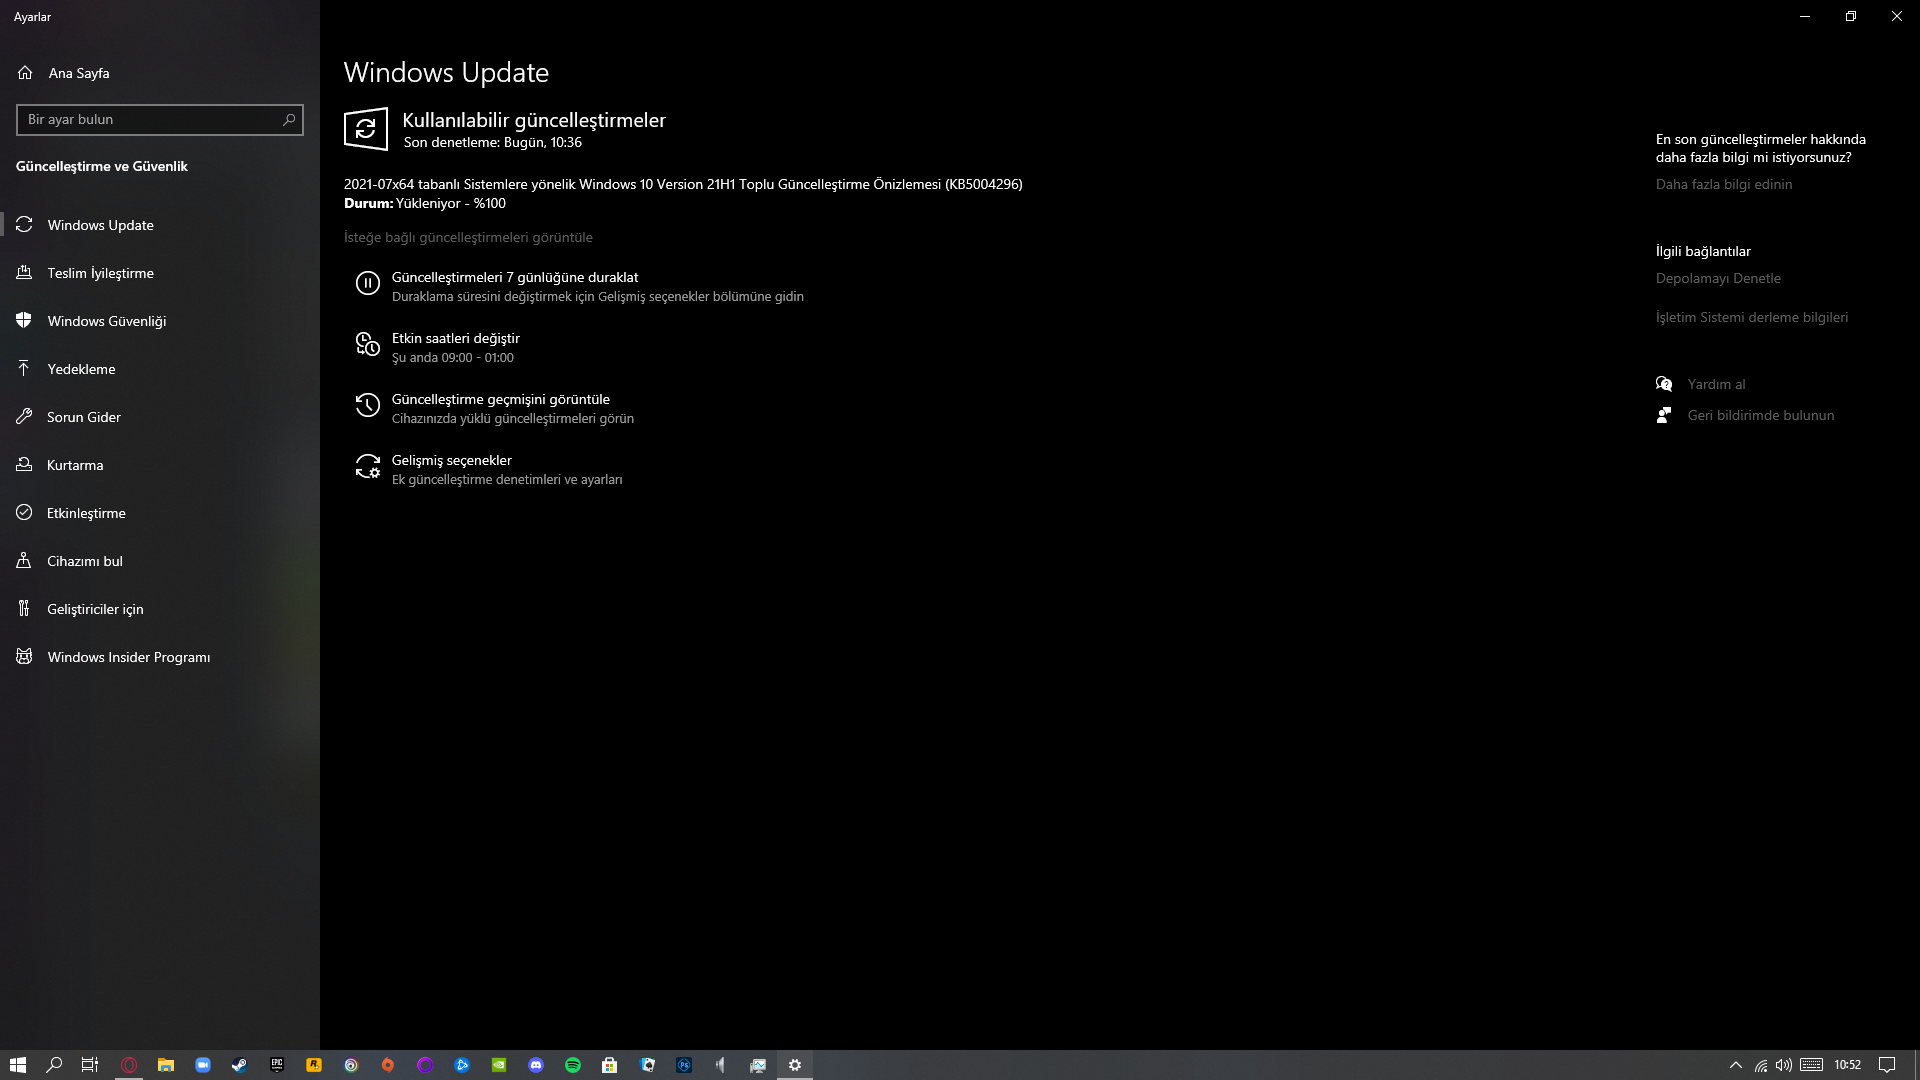Open Discord from the taskbar
The height and width of the screenshot is (1080, 1920).
point(536,1065)
